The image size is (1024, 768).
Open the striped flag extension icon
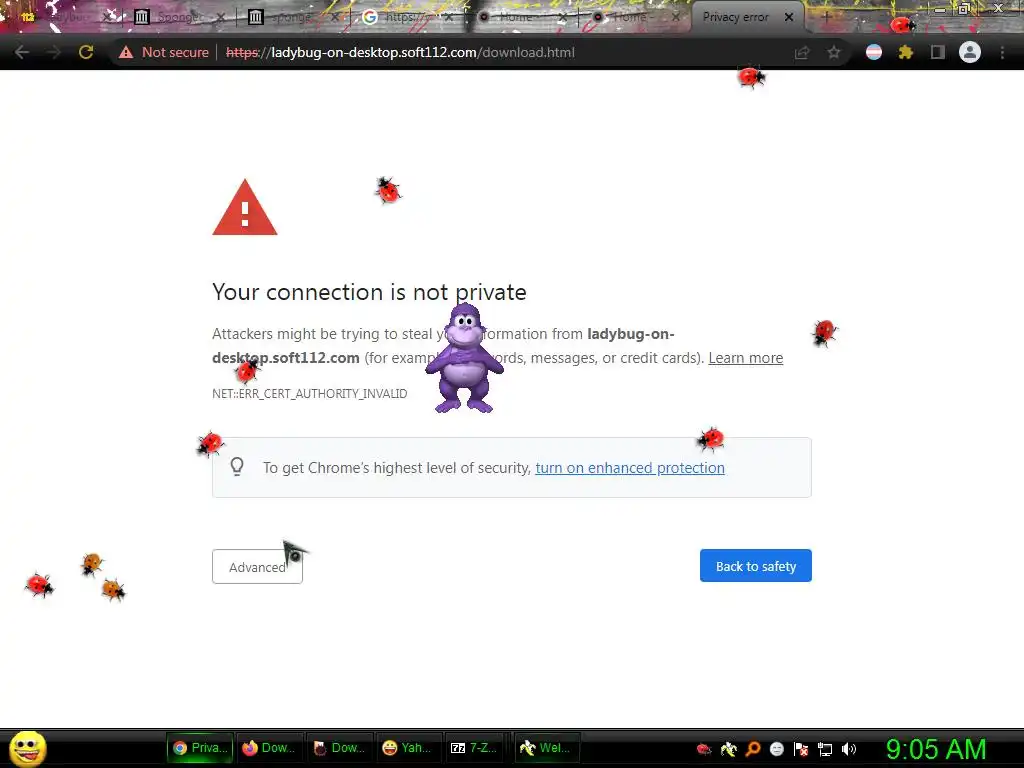pyautogui.click(x=874, y=52)
